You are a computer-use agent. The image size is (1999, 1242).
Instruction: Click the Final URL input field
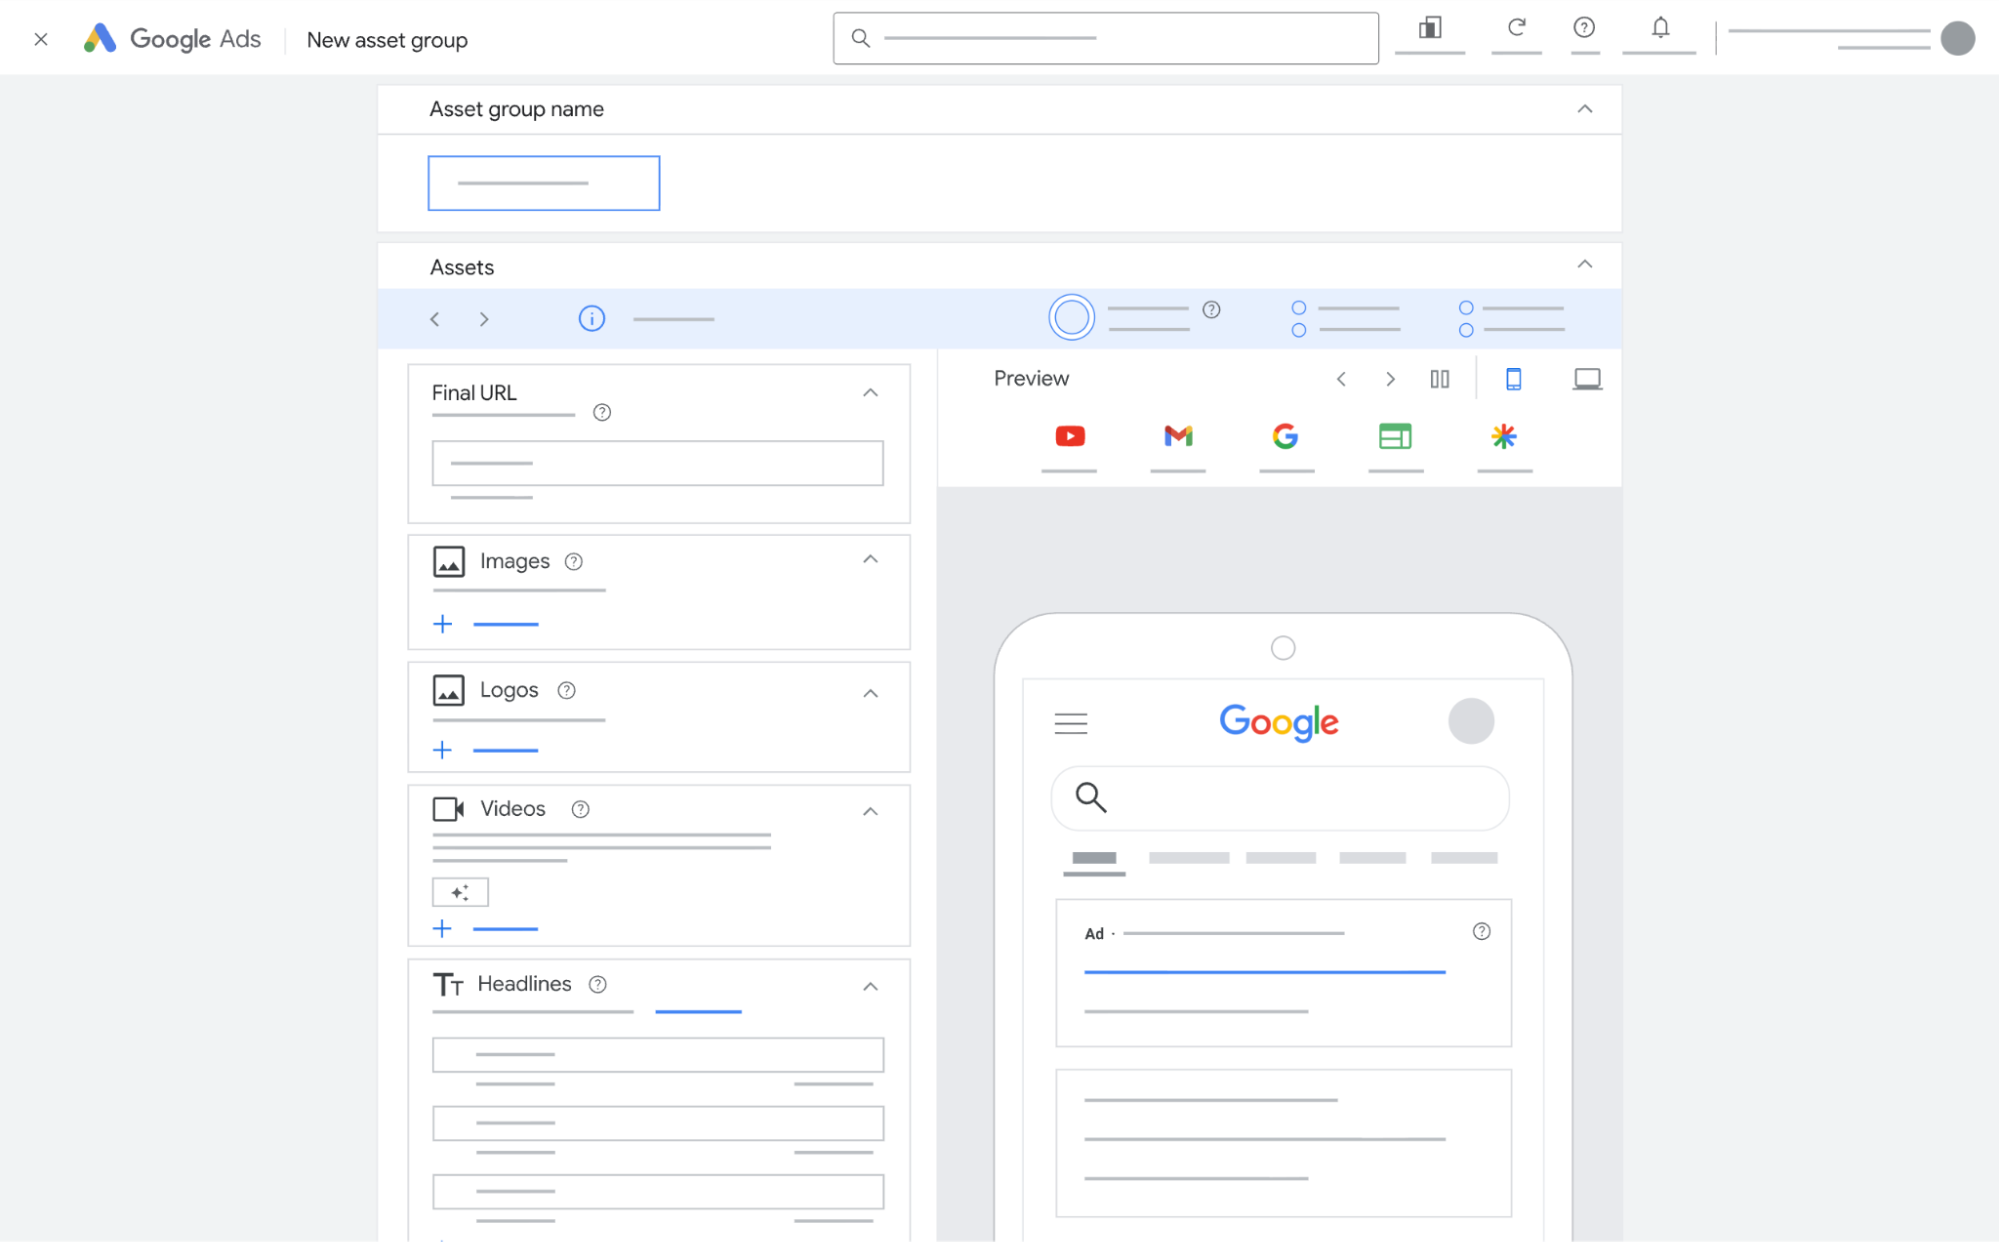[657, 463]
